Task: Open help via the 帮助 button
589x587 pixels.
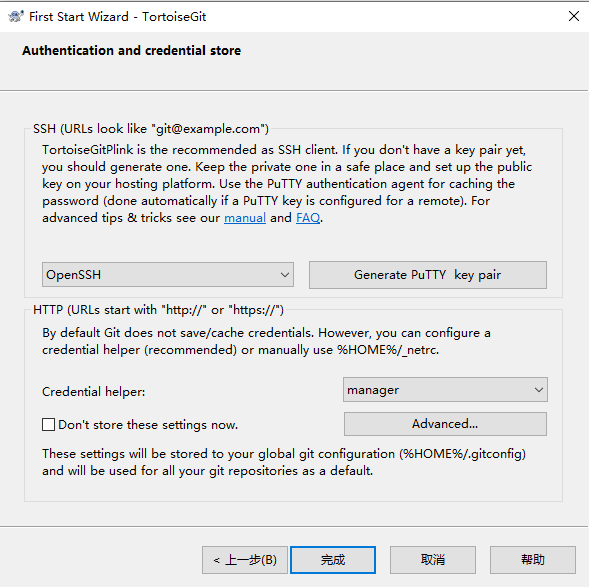Action: (x=533, y=560)
